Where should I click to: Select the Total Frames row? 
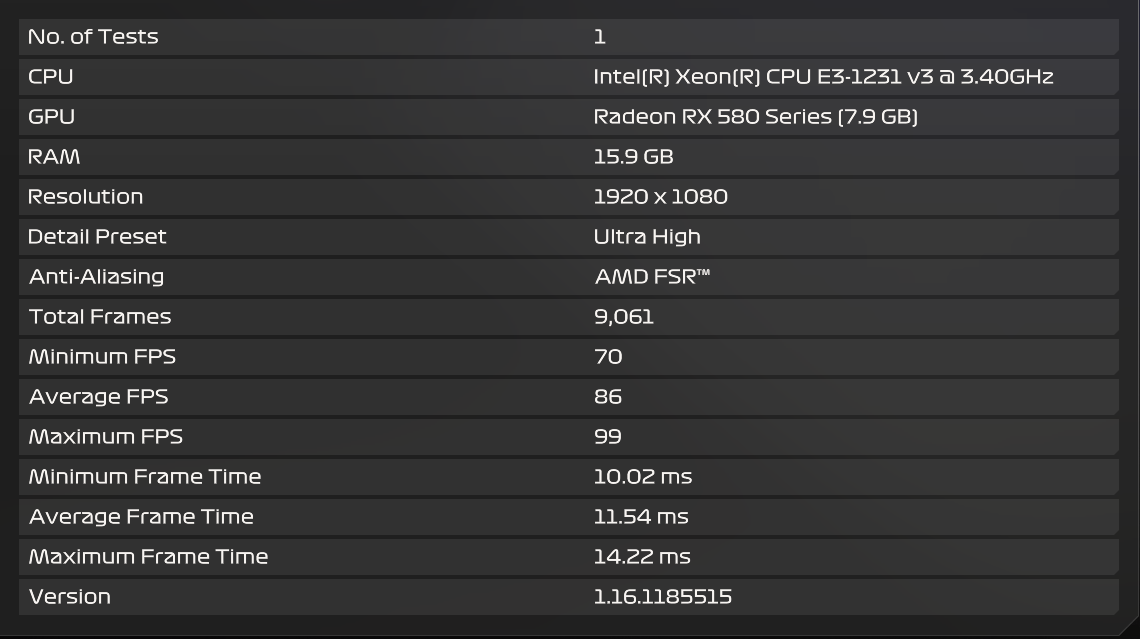[x=569, y=317]
